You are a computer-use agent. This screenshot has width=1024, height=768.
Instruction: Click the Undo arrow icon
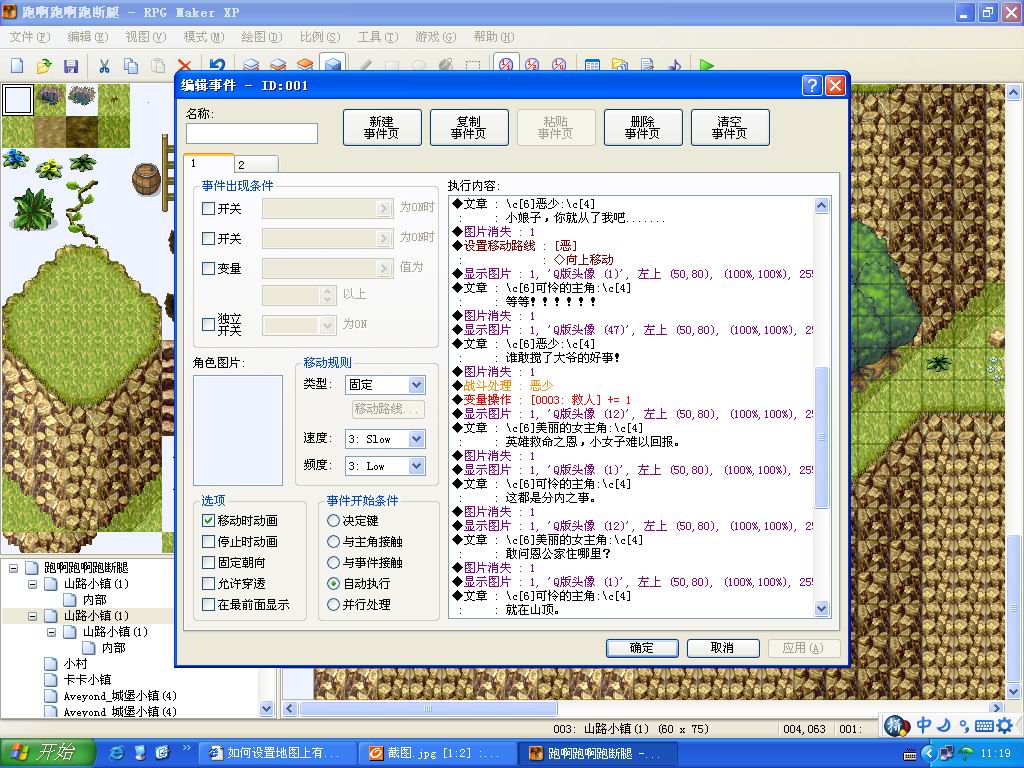point(217,65)
